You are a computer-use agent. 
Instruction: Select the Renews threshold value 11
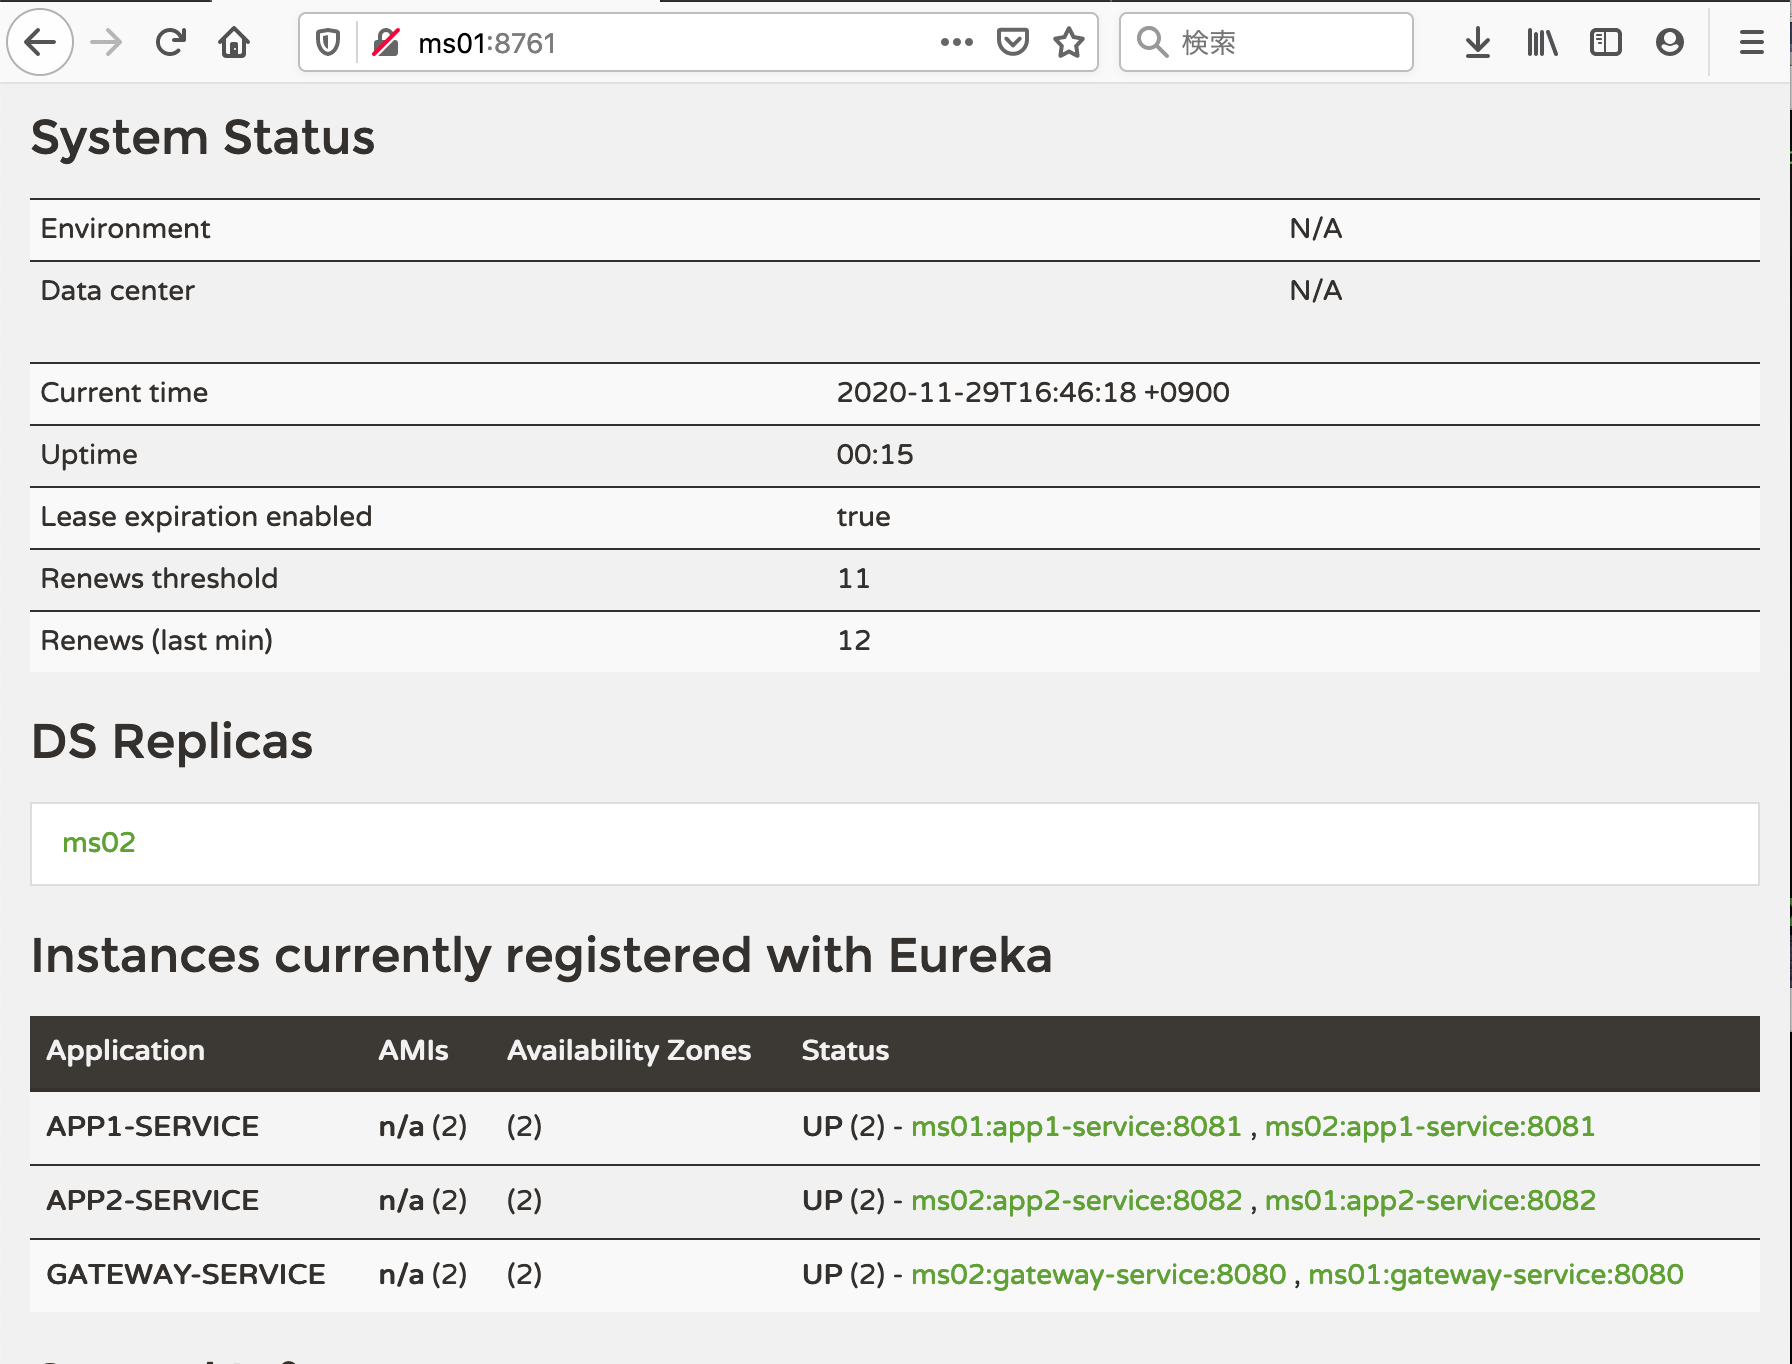(x=854, y=578)
